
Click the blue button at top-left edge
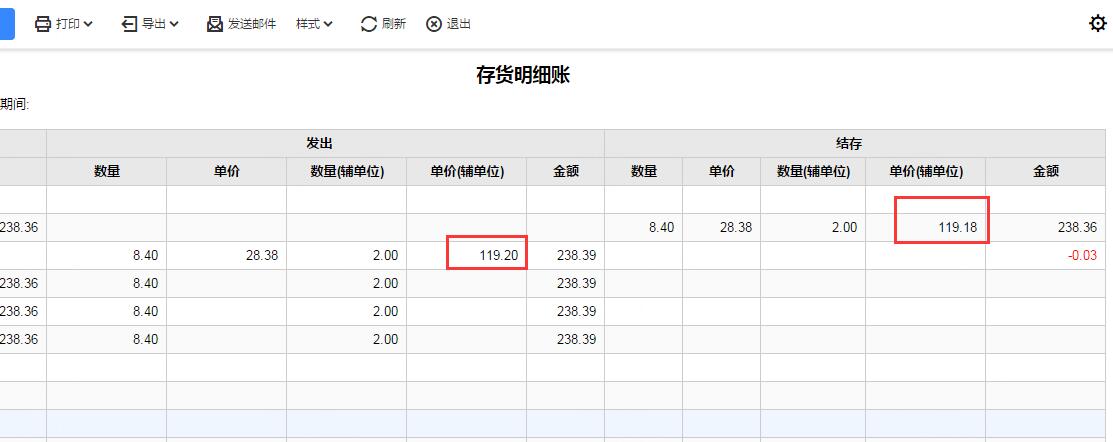(x=7, y=24)
